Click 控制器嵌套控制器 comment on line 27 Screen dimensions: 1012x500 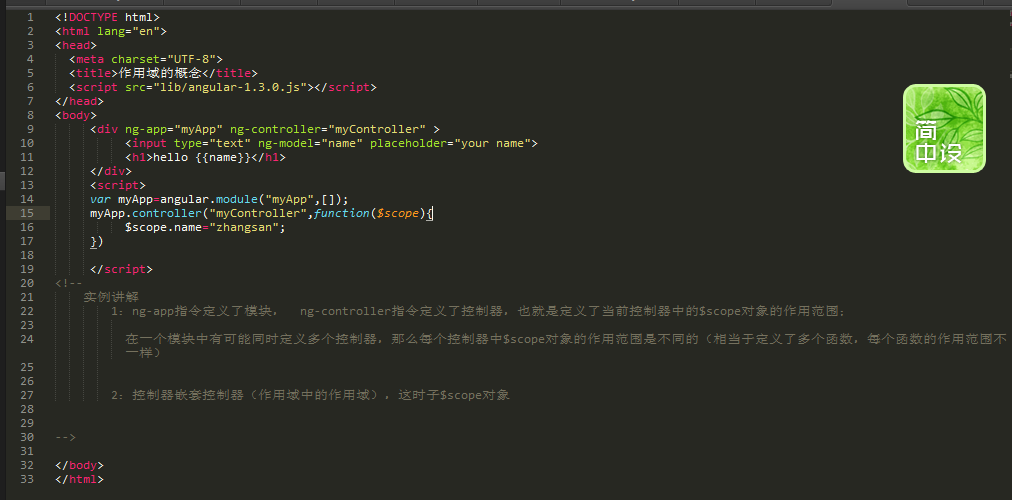tap(188, 395)
